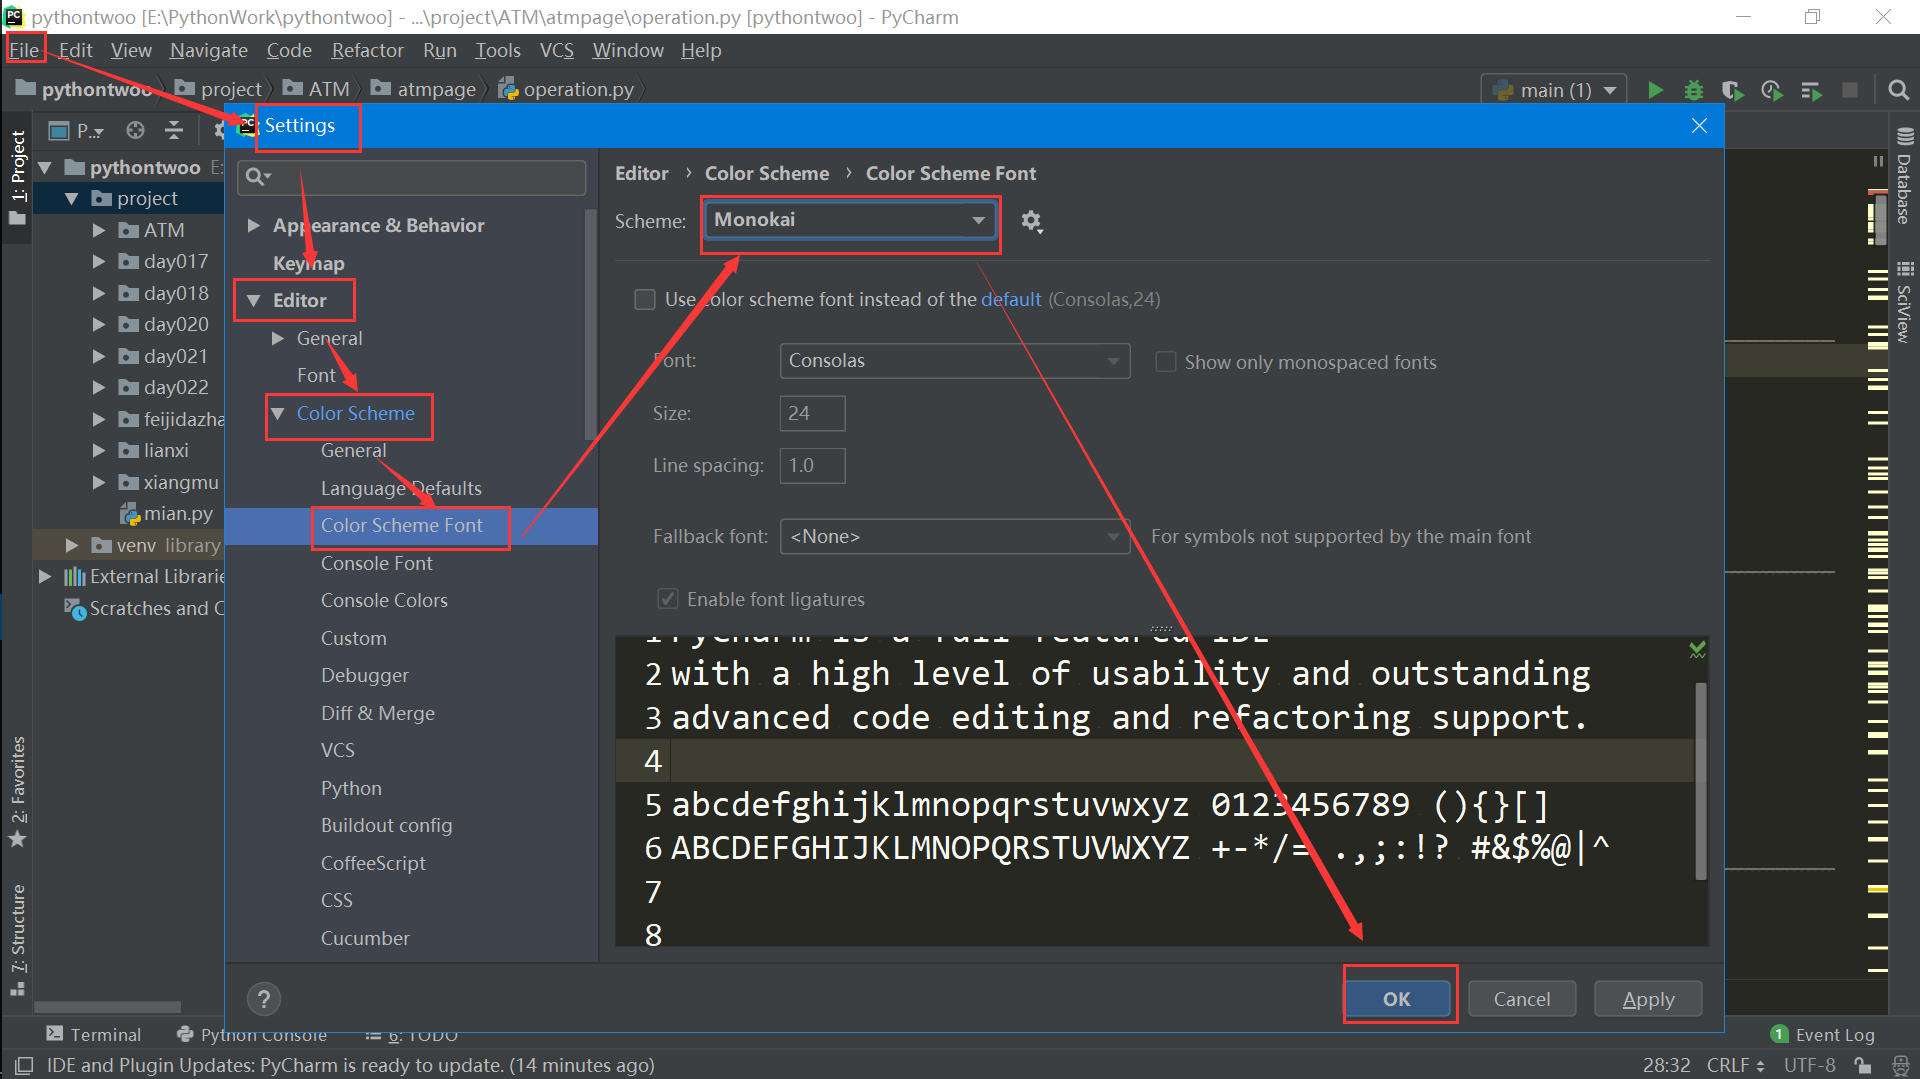Viewport: 1920px width, 1079px height.
Task: Click preview pane vertical scrollbar
Action: 1700,780
